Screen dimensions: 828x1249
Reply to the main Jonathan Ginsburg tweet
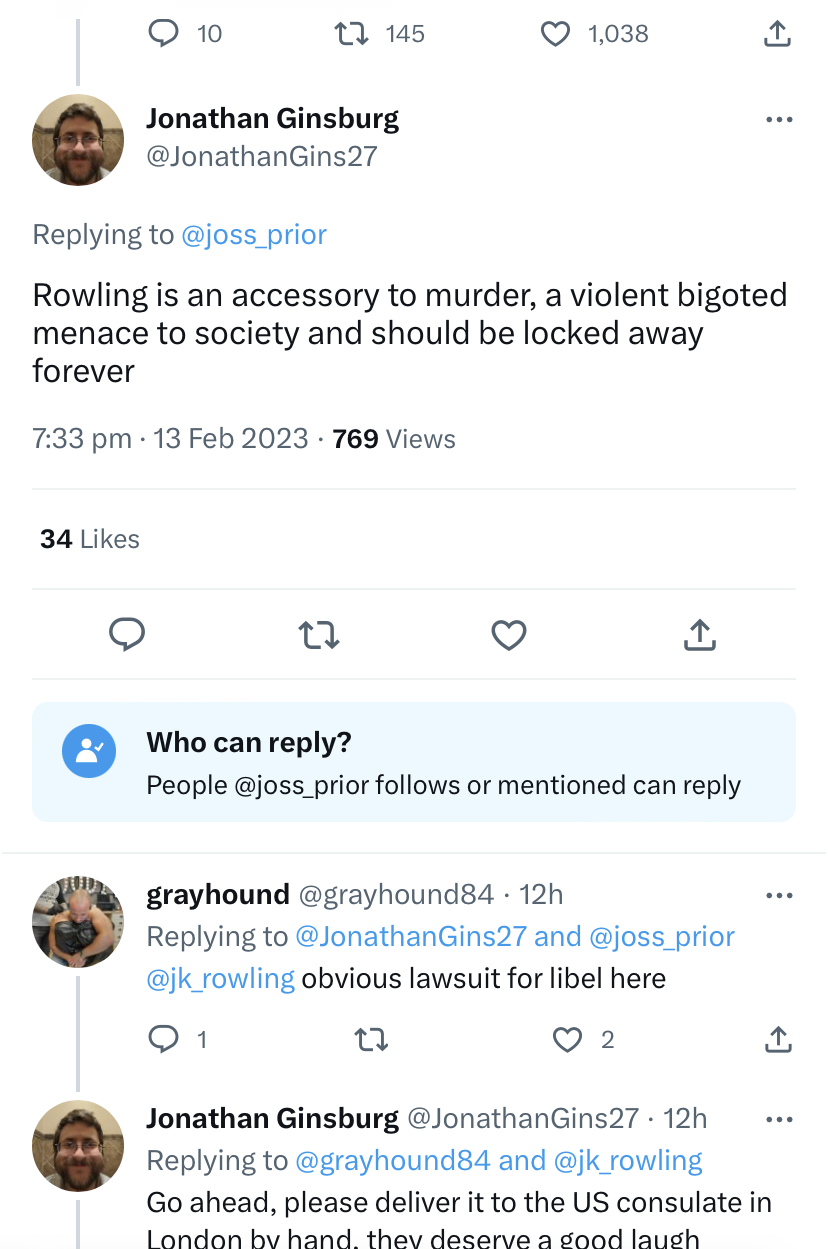(127, 635)
